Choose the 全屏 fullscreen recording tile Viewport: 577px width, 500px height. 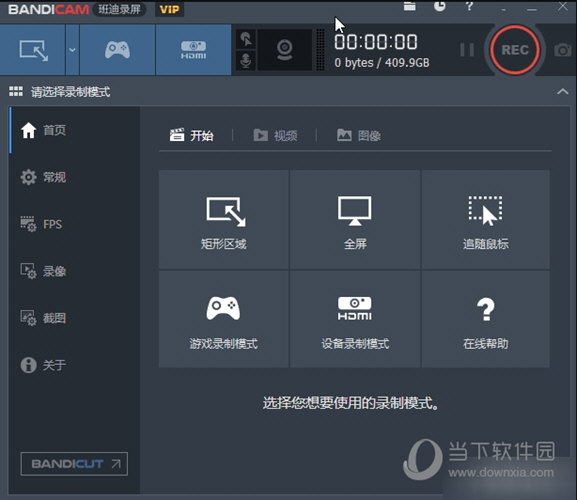(x=355, y=220)
